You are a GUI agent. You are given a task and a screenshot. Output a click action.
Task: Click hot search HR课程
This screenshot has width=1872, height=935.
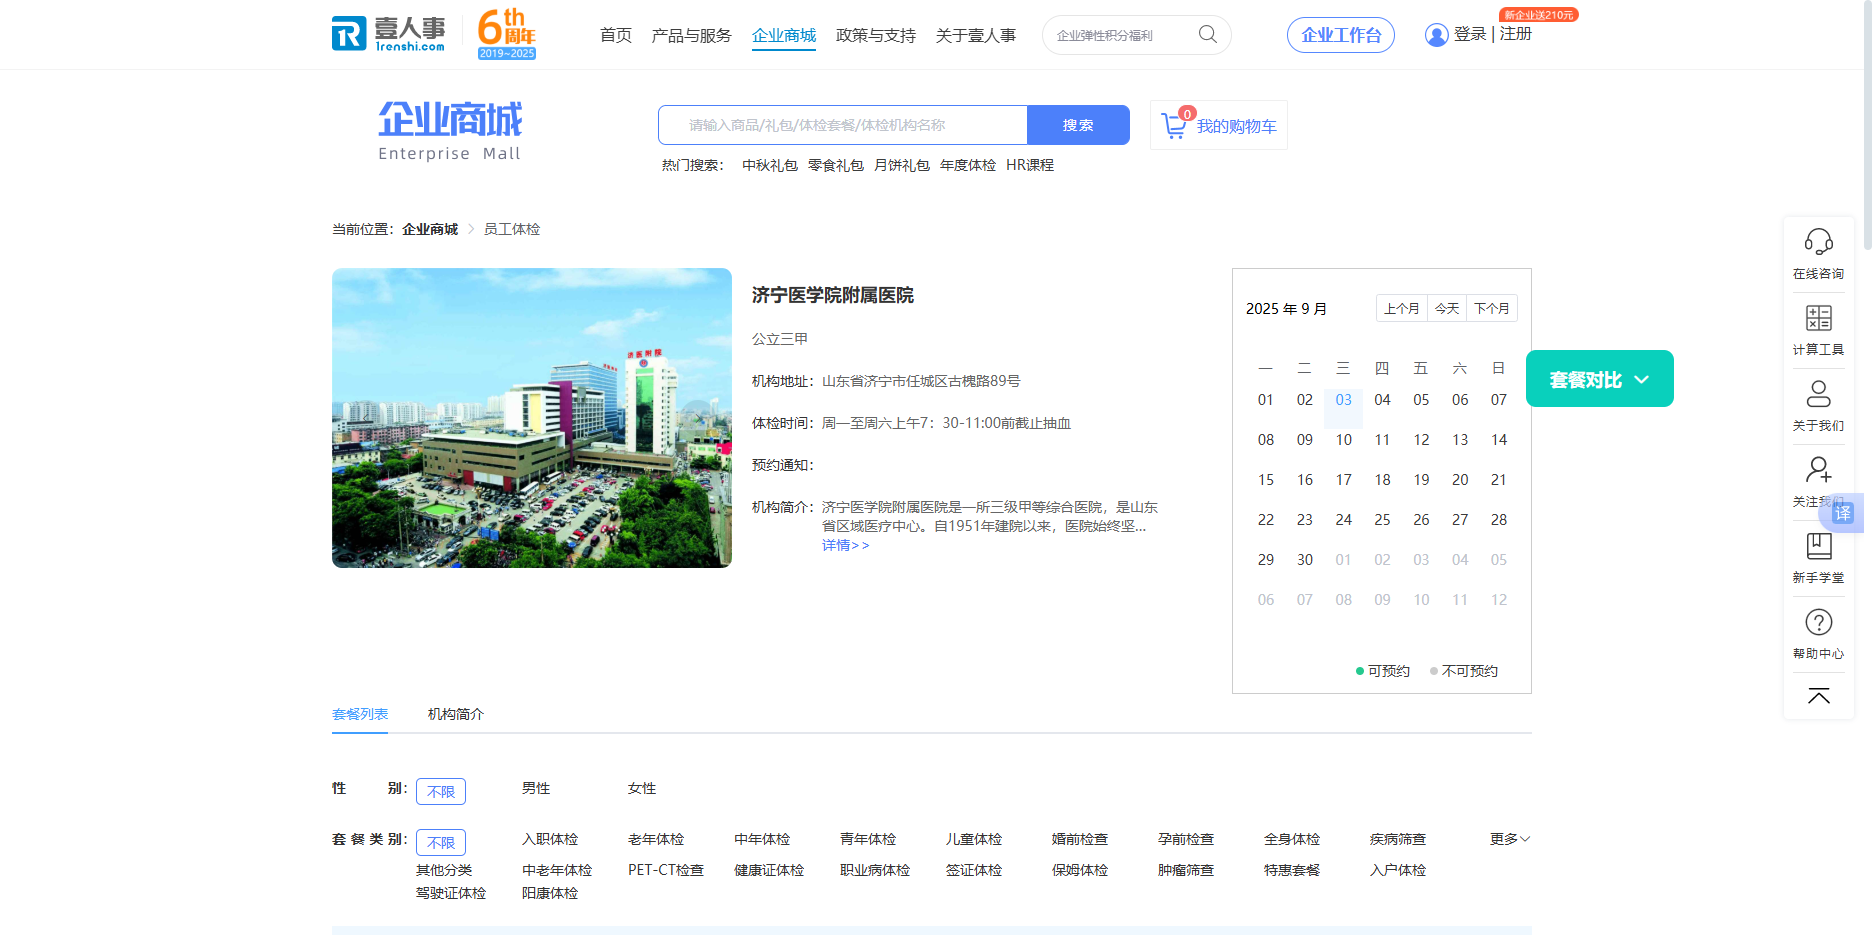tap(1030, 165)
